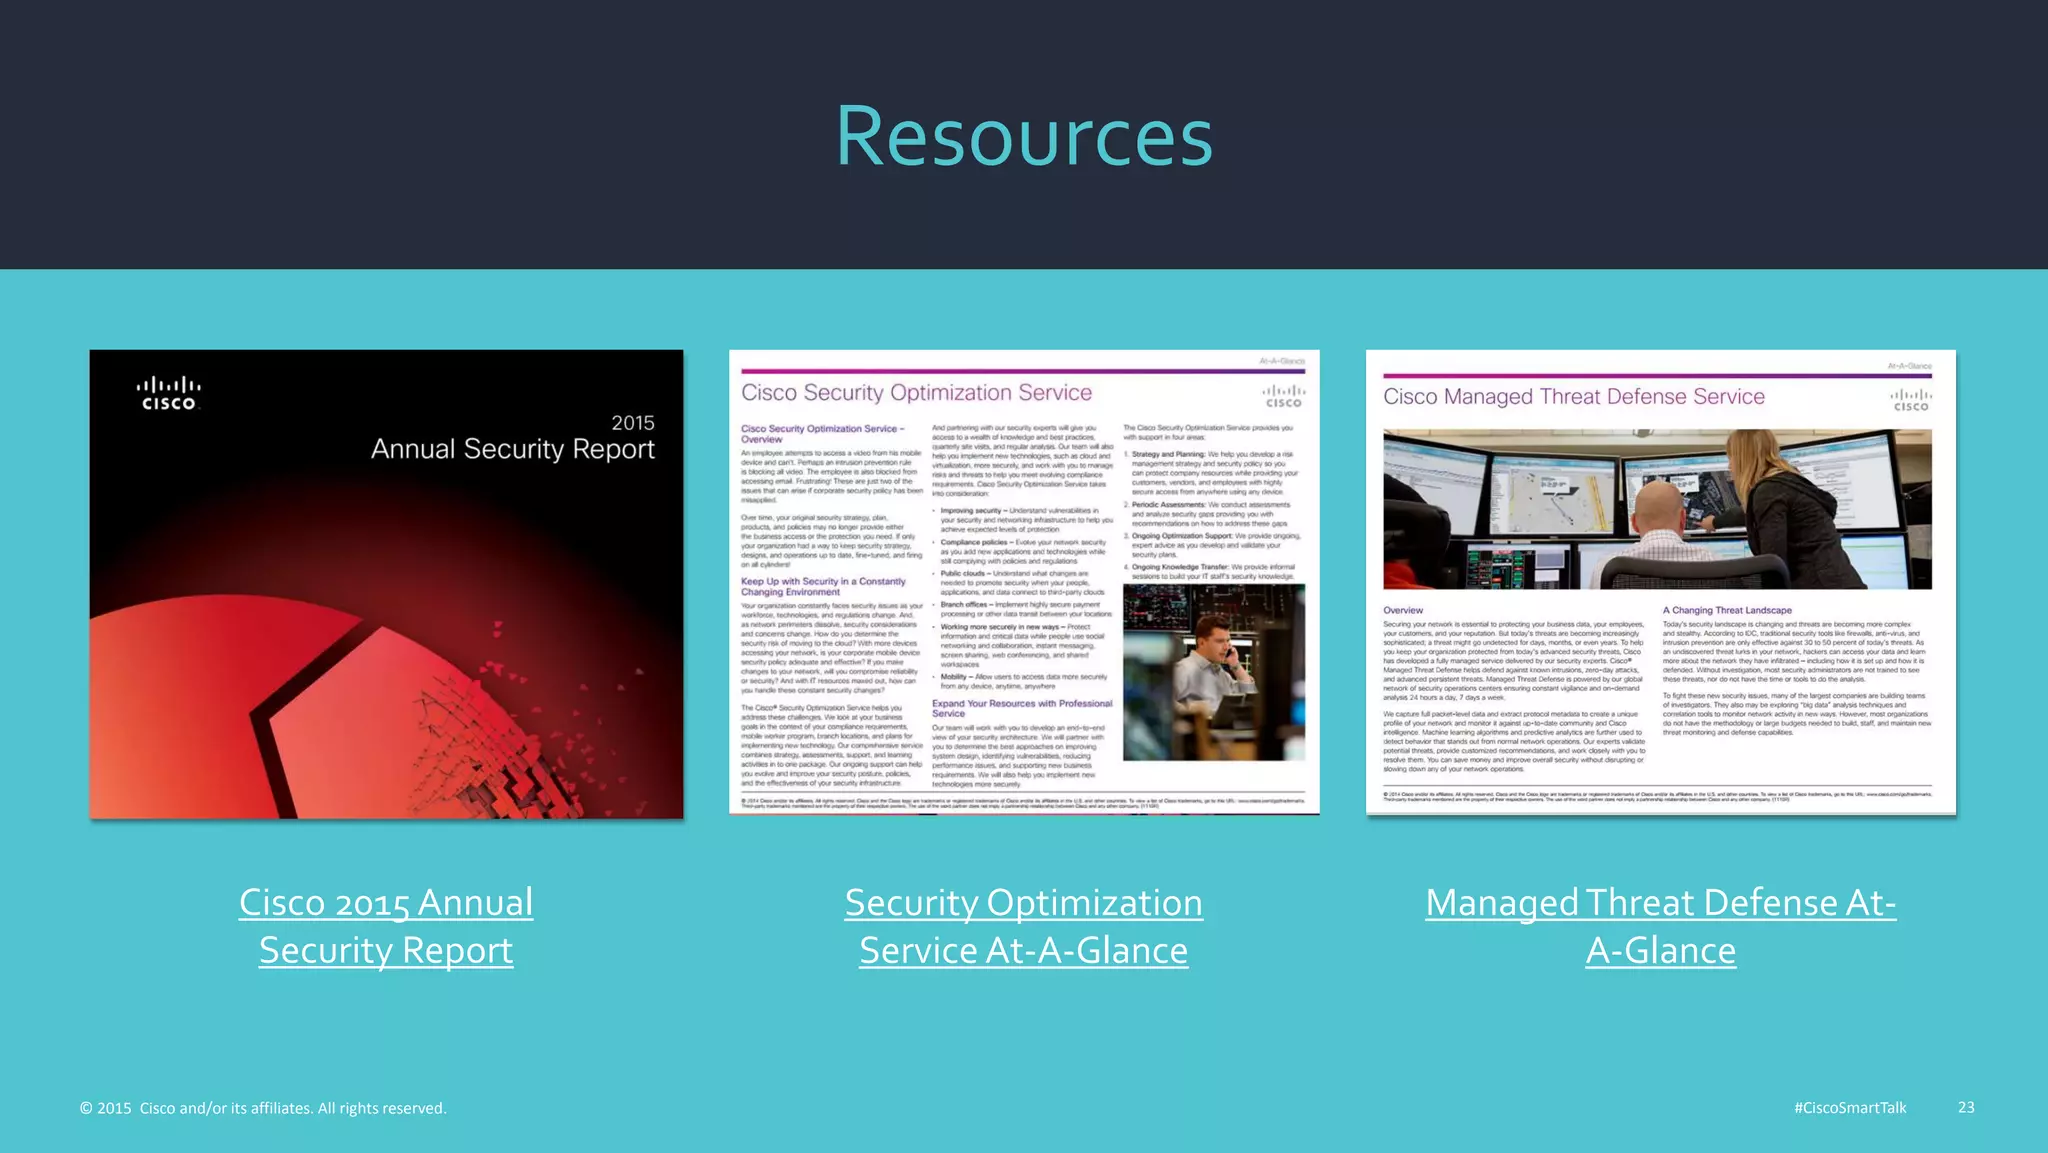Image resolution: width=2048 pixels, height=1153 pixels.
Task: Click the Cisco logo on Security Optimization document
Action: 1284,396
